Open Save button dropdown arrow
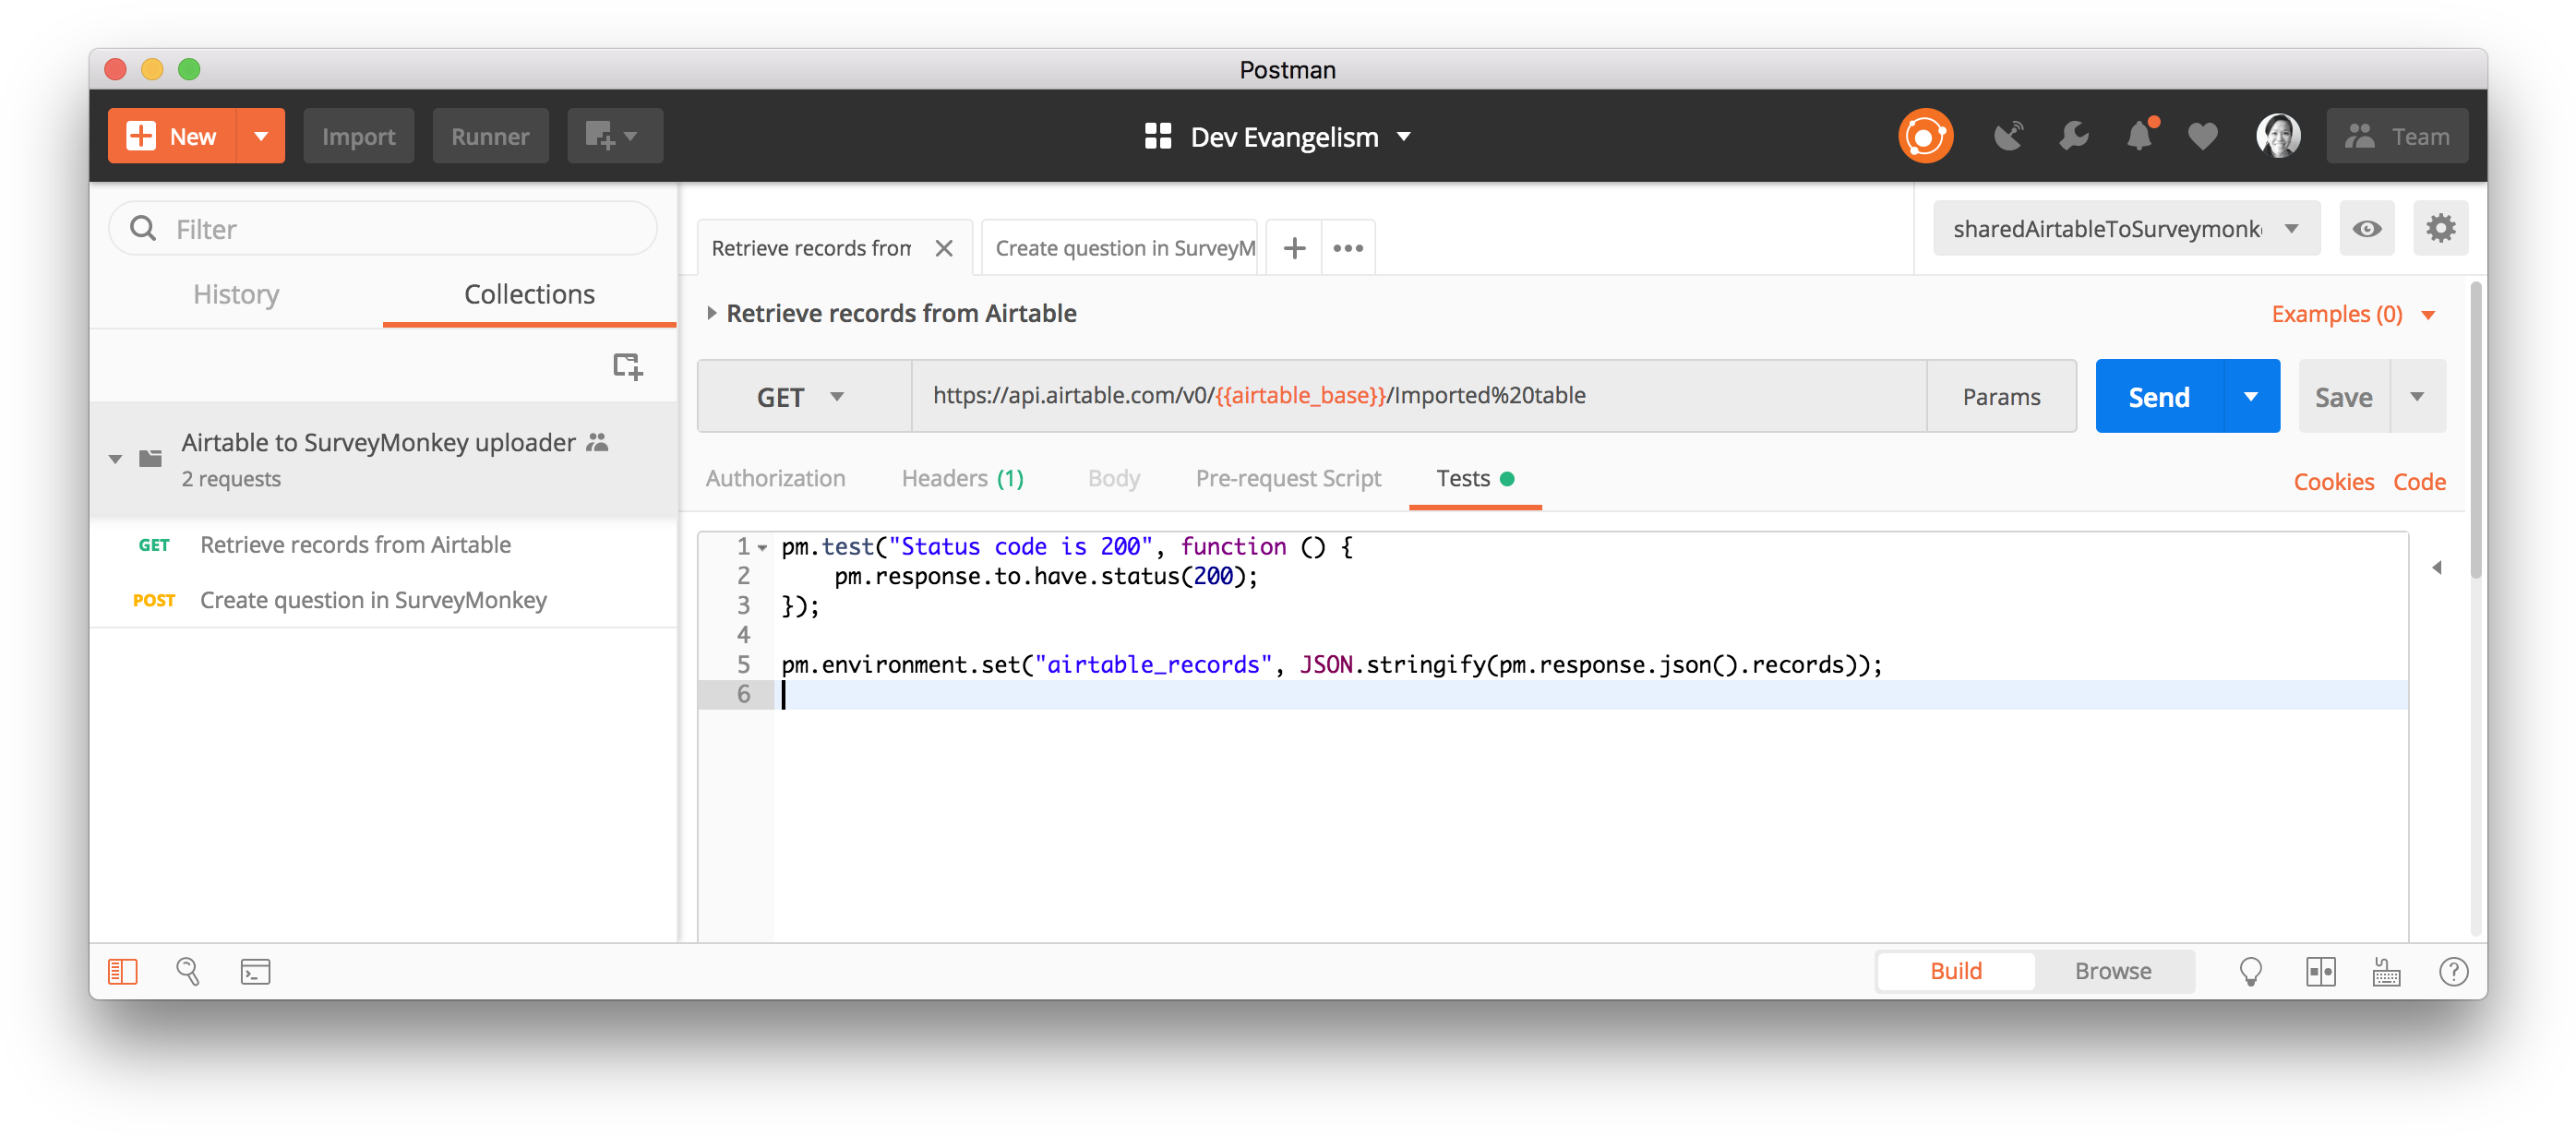Screen dimensions: 2576x1136 pos(2417,396)
